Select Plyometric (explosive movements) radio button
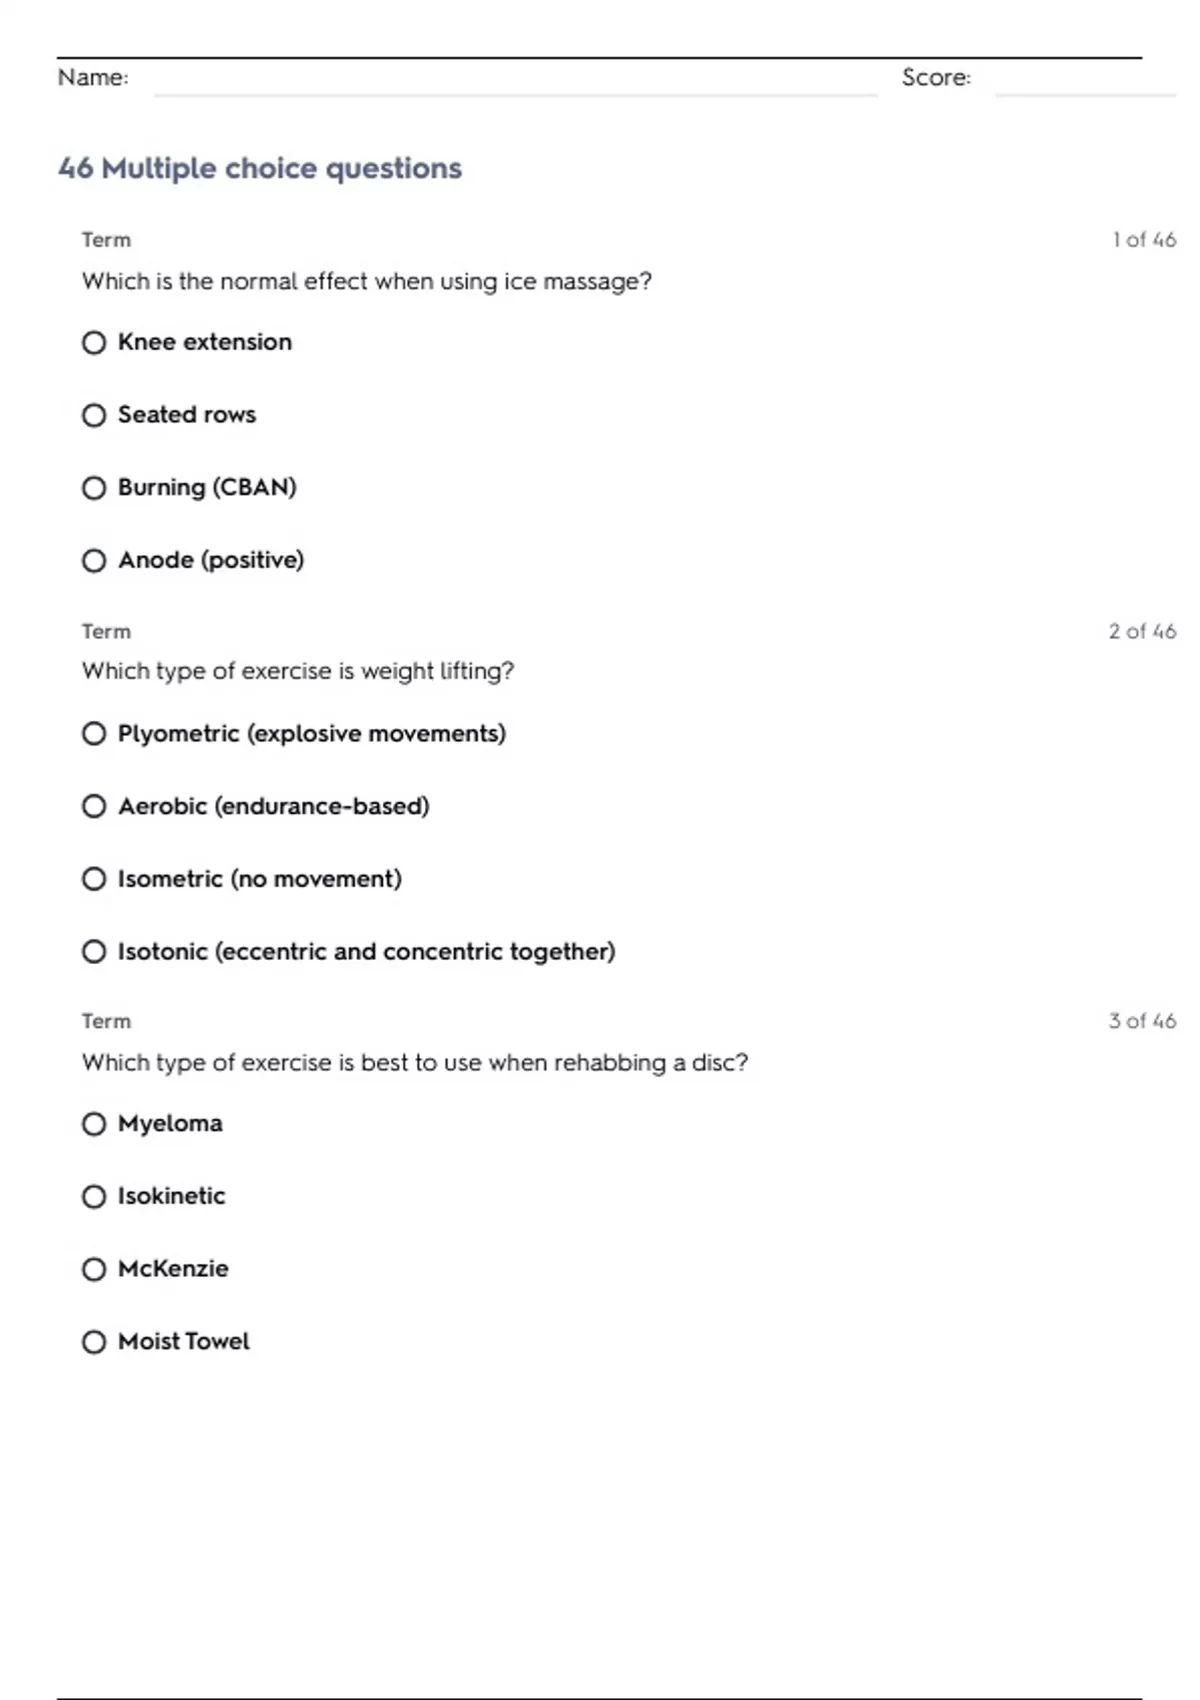 pos(94,734)
